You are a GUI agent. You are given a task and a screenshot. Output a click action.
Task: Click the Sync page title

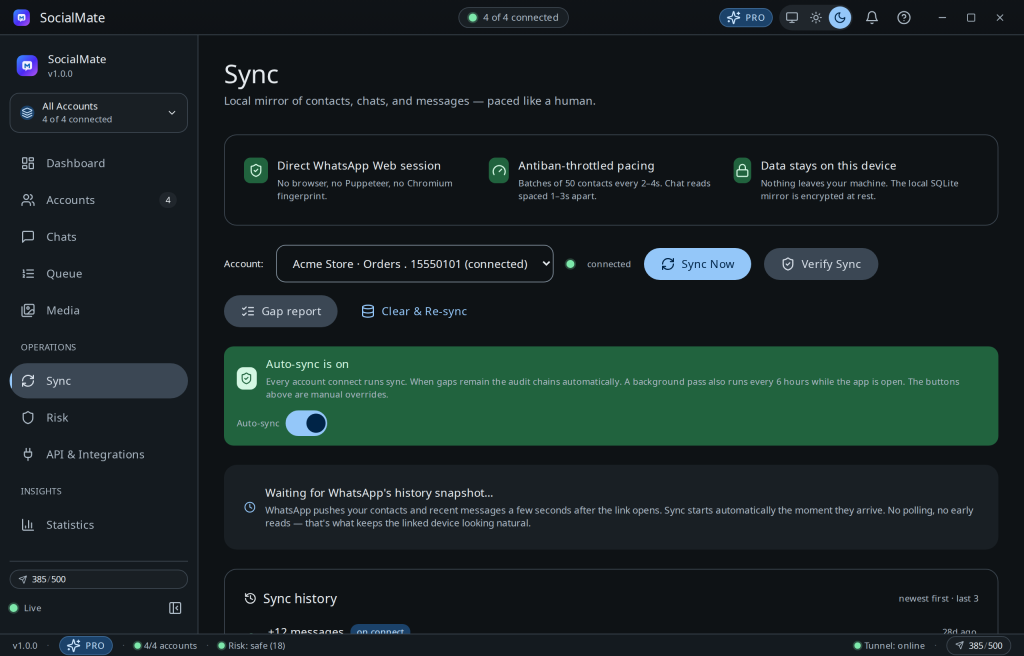click(x=251, y=74)
